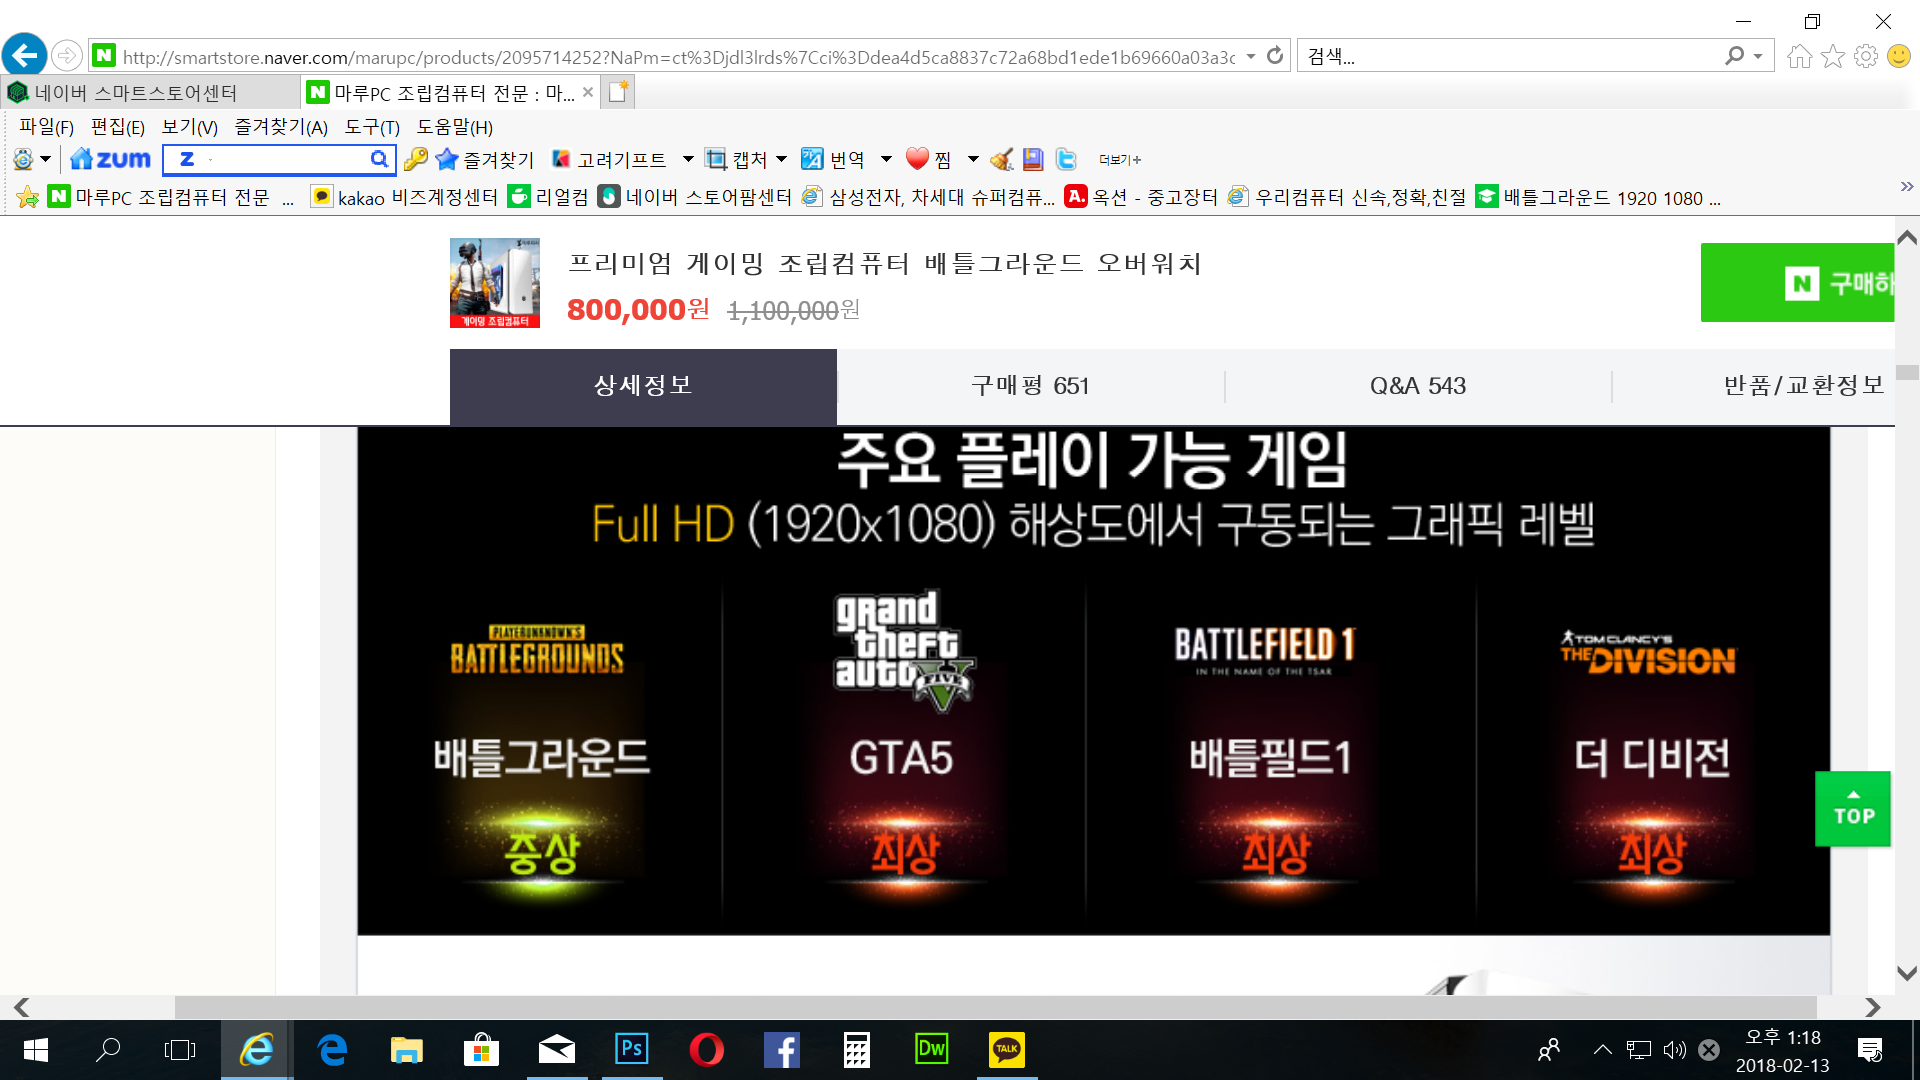Click the Twitter bird icon in toolbar
Image resolution: width=1920 pixels, height=1080 pixels.
(1066, 160)
